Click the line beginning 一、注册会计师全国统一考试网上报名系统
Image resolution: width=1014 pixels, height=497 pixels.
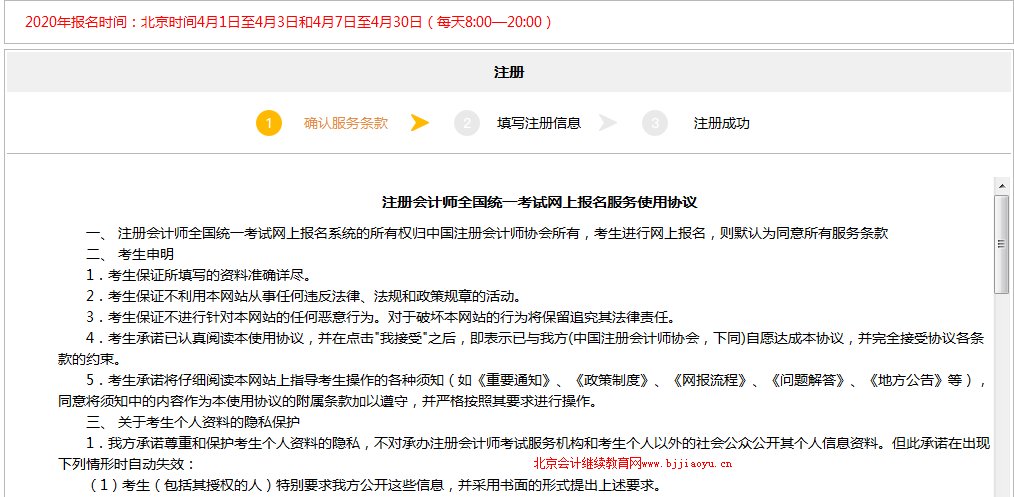tap(488, 233)
